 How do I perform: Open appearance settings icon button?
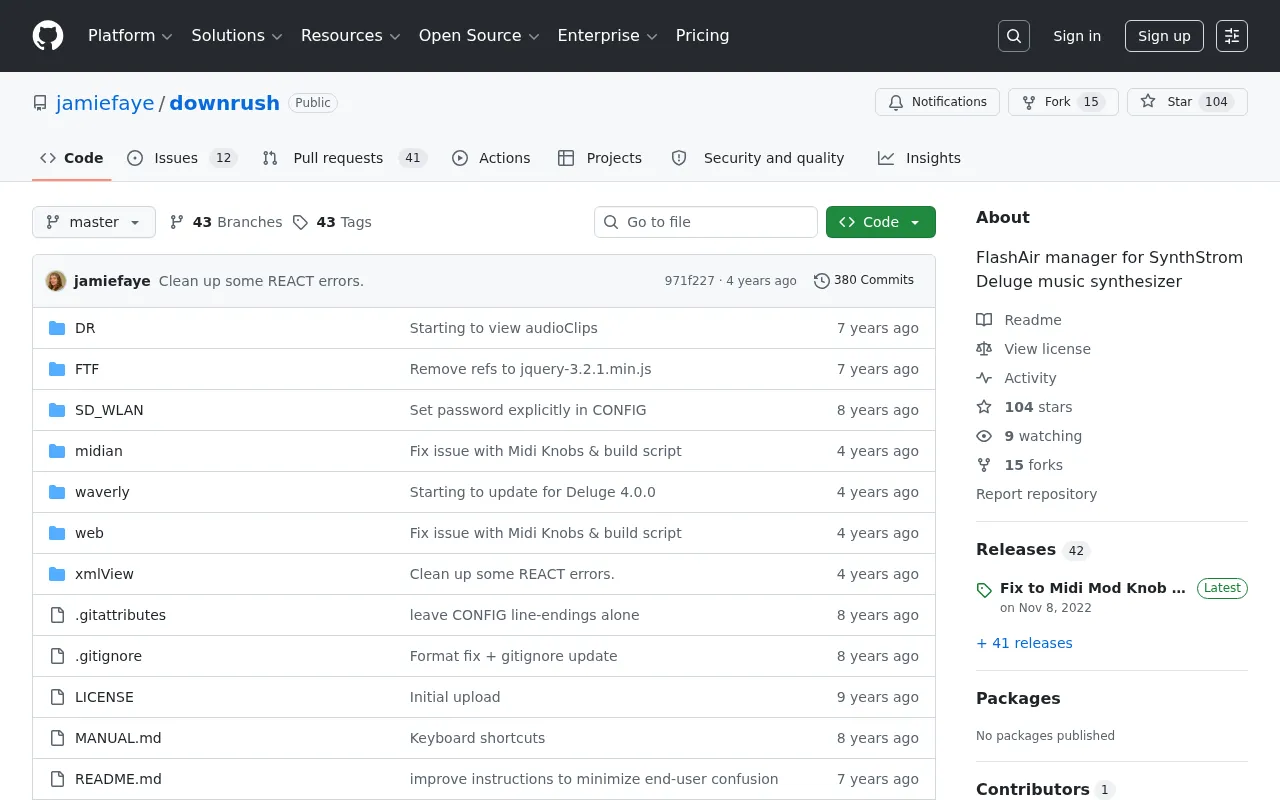tap(1232, 36)
